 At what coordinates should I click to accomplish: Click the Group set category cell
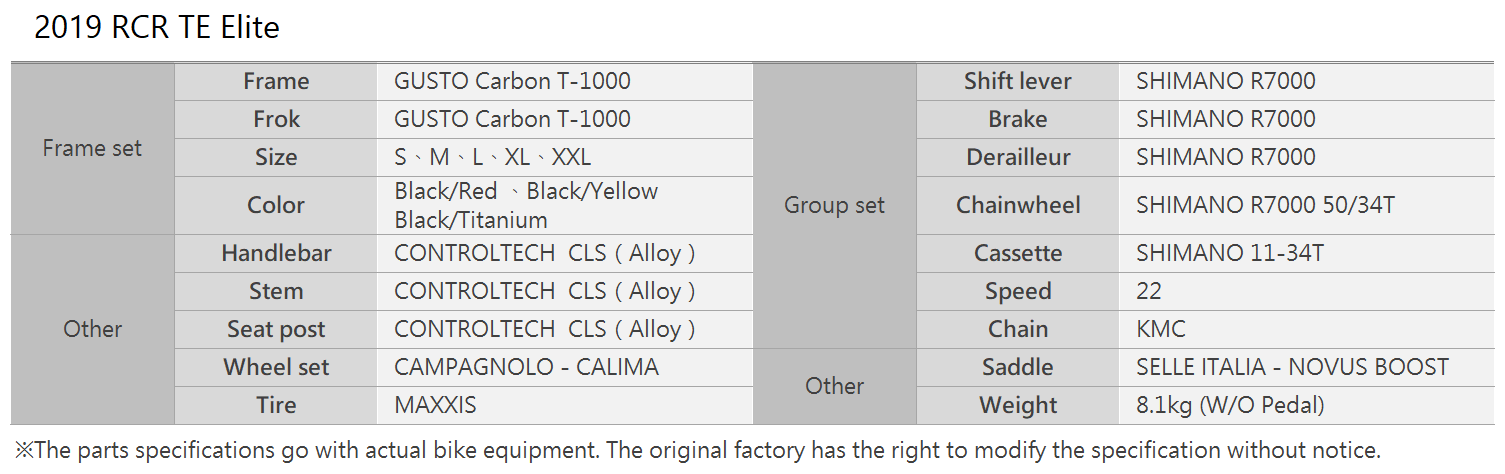pyautogui.click(x=835, y=205)
